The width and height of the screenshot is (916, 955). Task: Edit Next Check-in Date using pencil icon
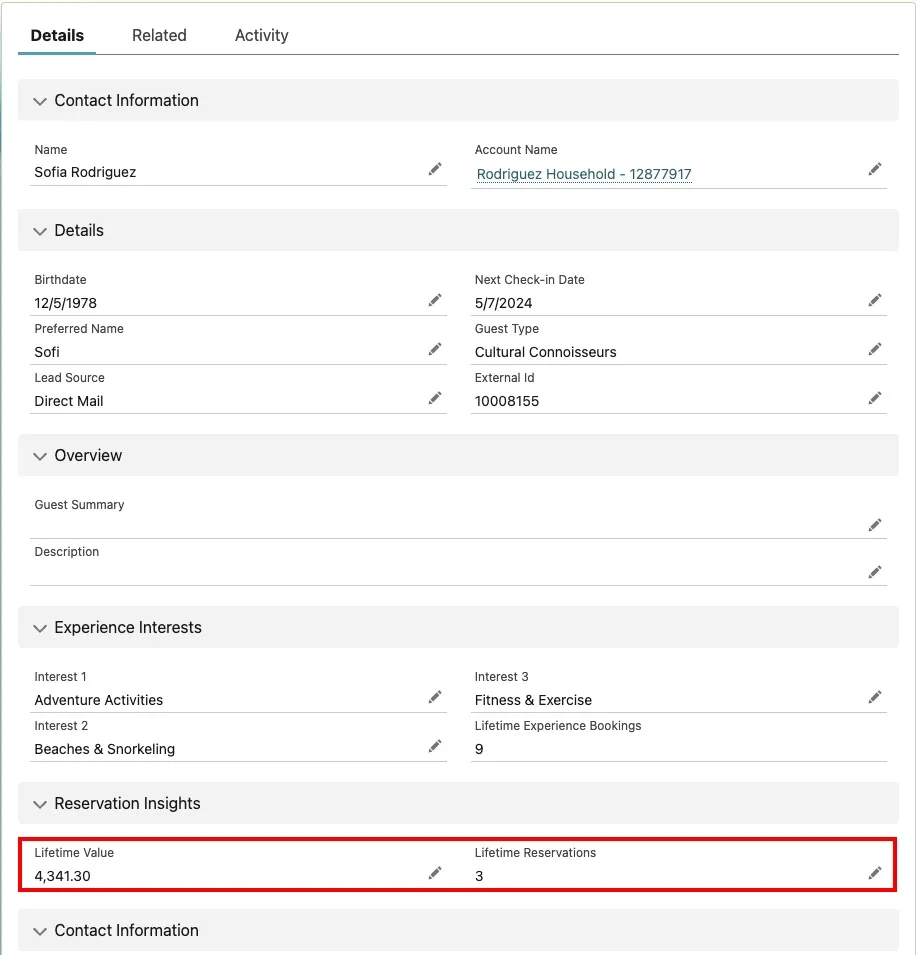875,300
